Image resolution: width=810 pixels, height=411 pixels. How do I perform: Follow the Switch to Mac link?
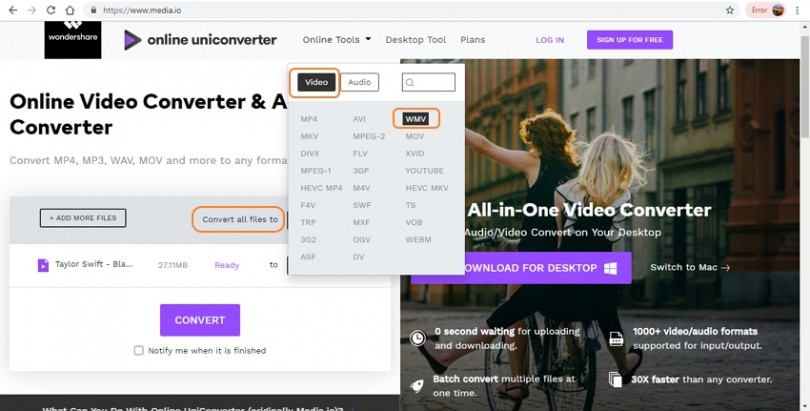pyautogui.click(x=690, y=267)
